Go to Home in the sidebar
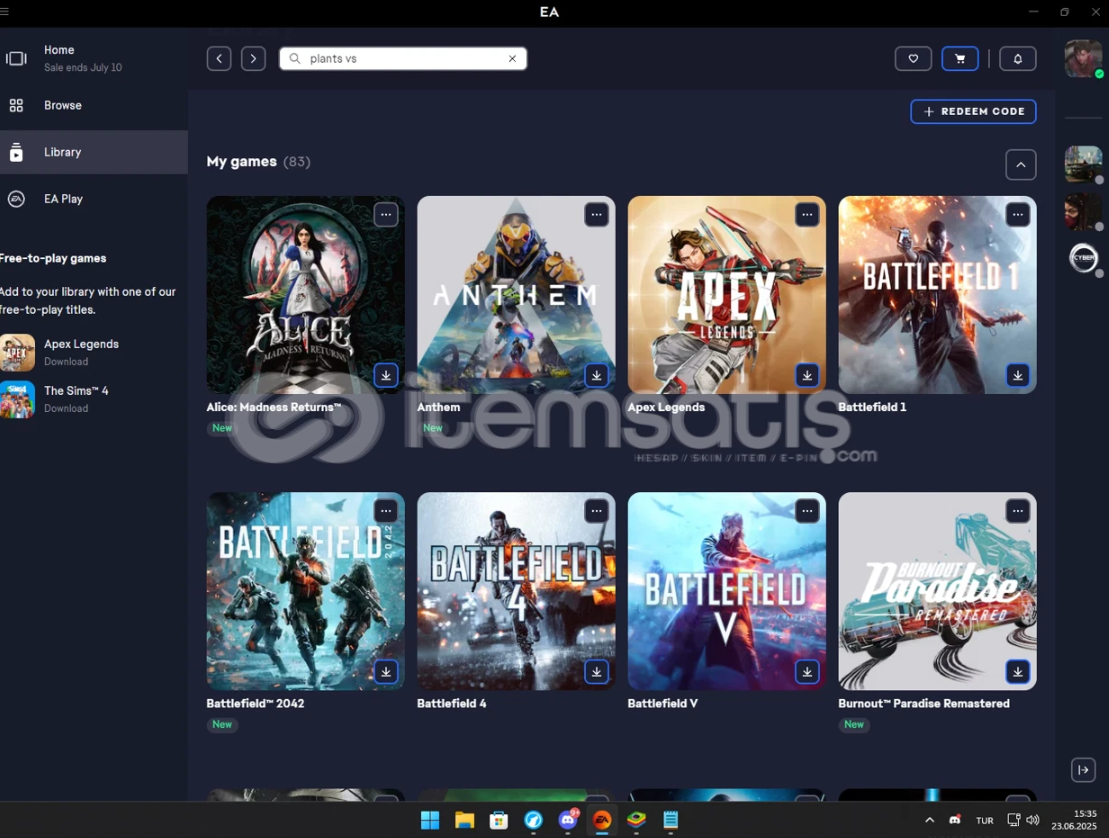 [94, 58]
